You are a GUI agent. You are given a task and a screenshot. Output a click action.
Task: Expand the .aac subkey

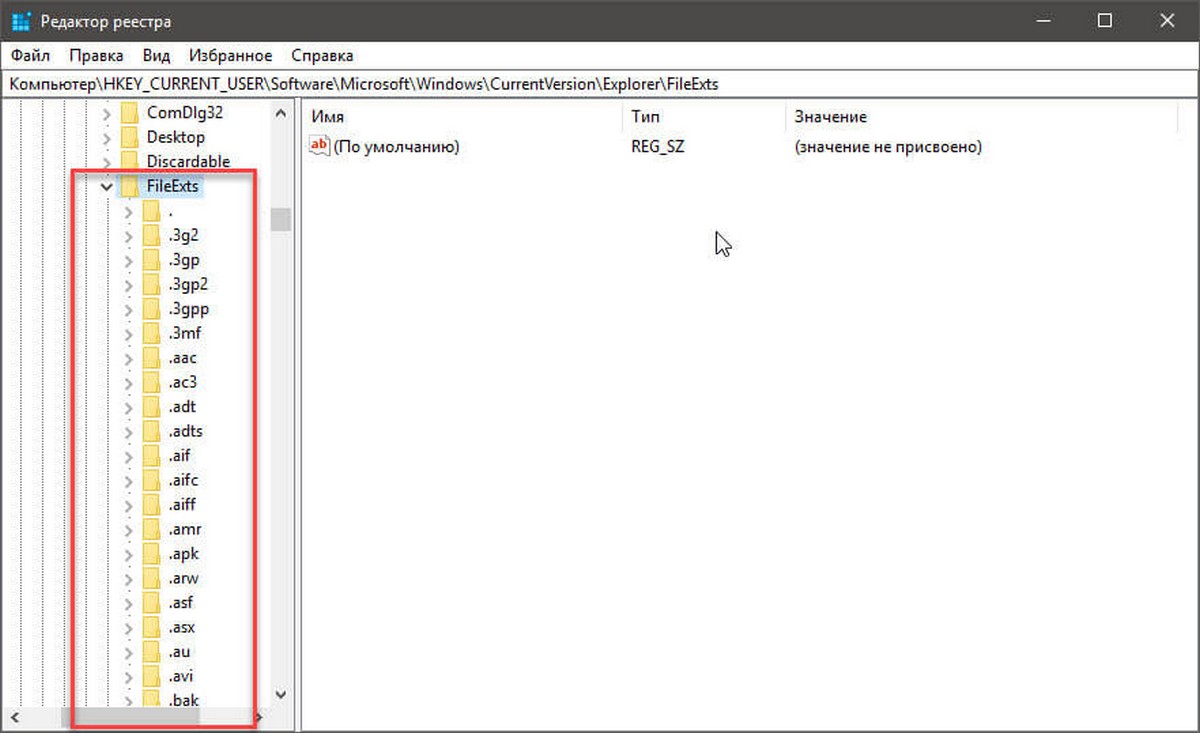127,358
